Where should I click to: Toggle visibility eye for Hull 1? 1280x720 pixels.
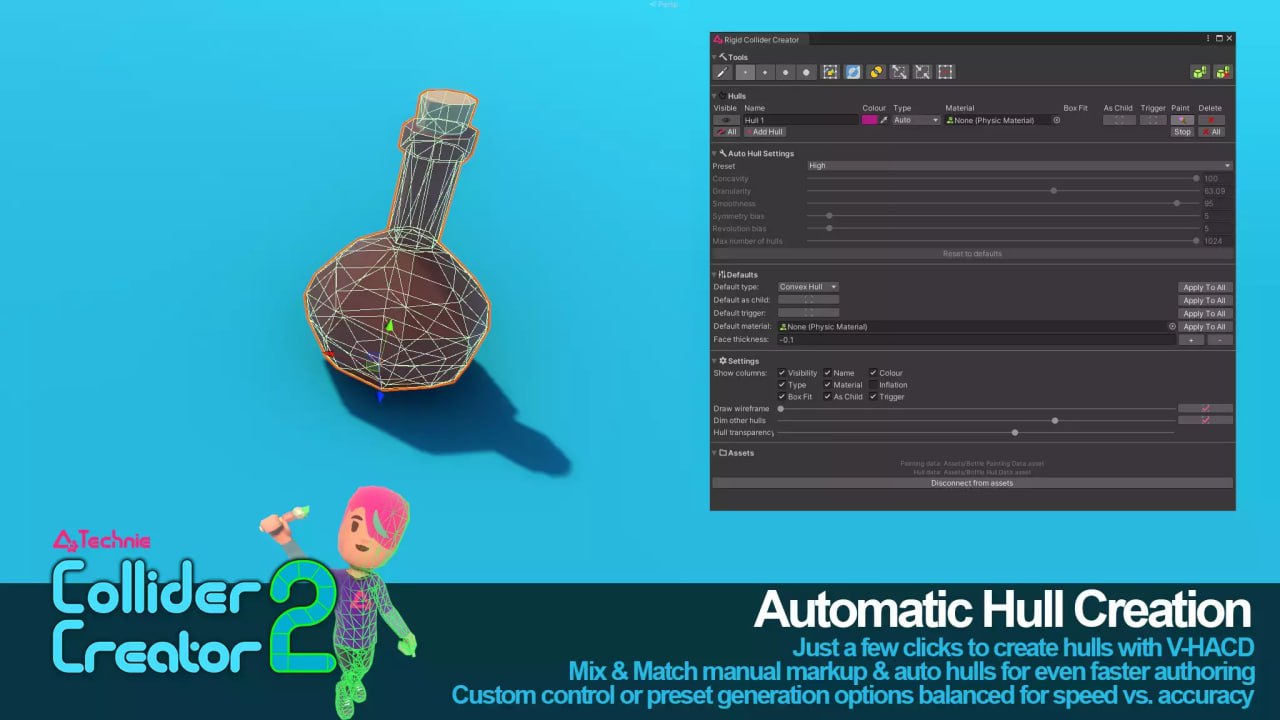coord(726,120)
